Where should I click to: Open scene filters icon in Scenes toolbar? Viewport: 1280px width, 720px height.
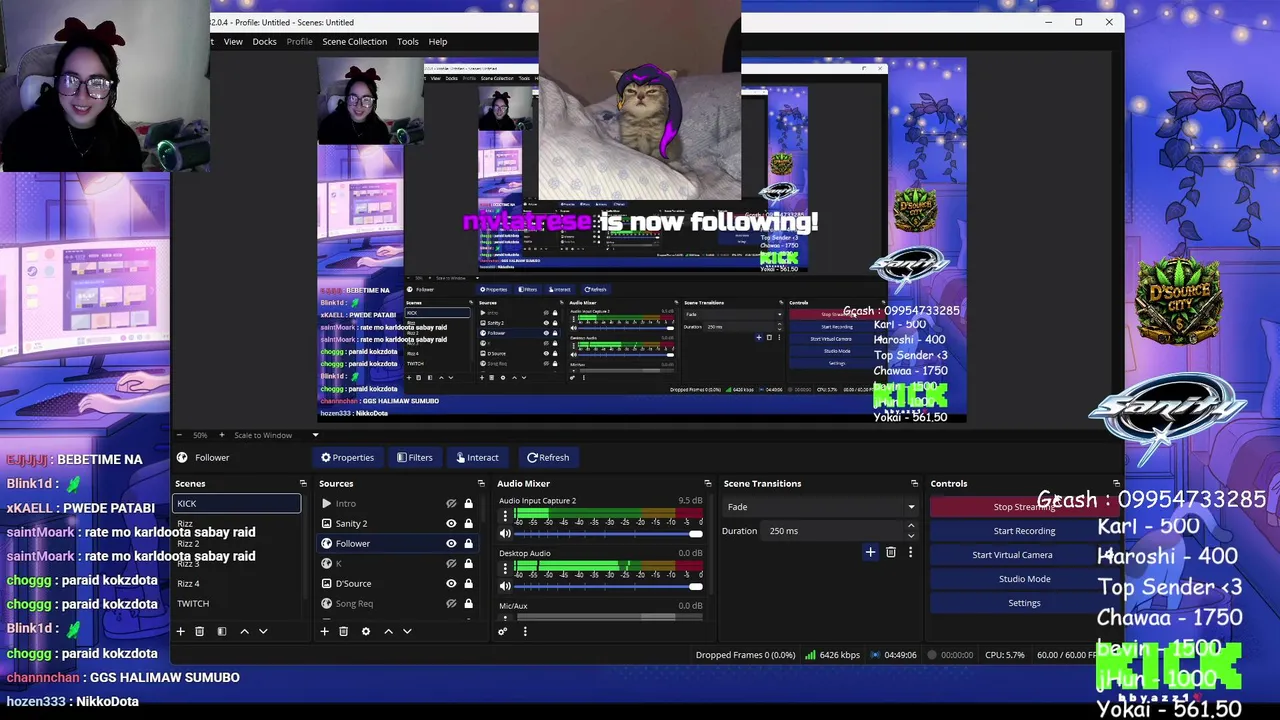[221, 631]
